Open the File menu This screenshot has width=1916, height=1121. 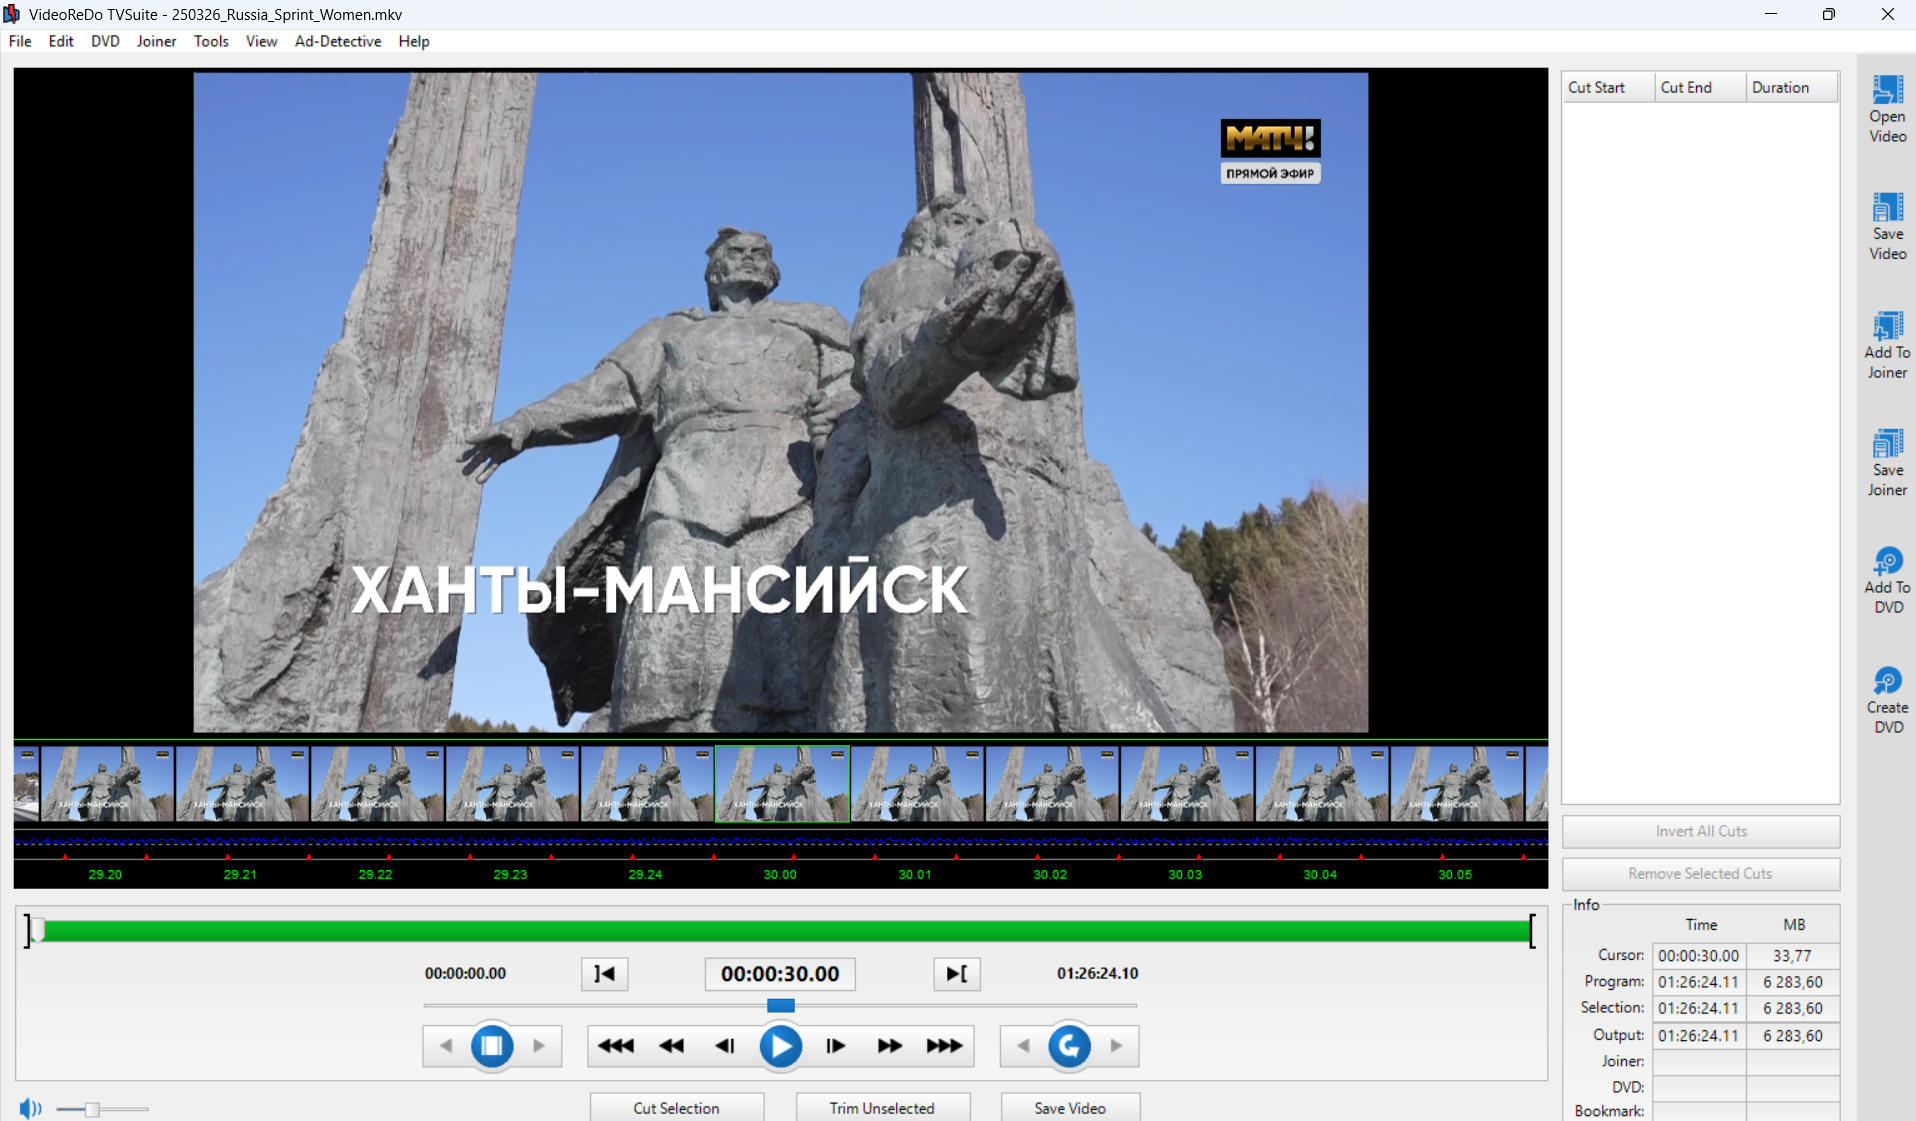click(20, 41)
